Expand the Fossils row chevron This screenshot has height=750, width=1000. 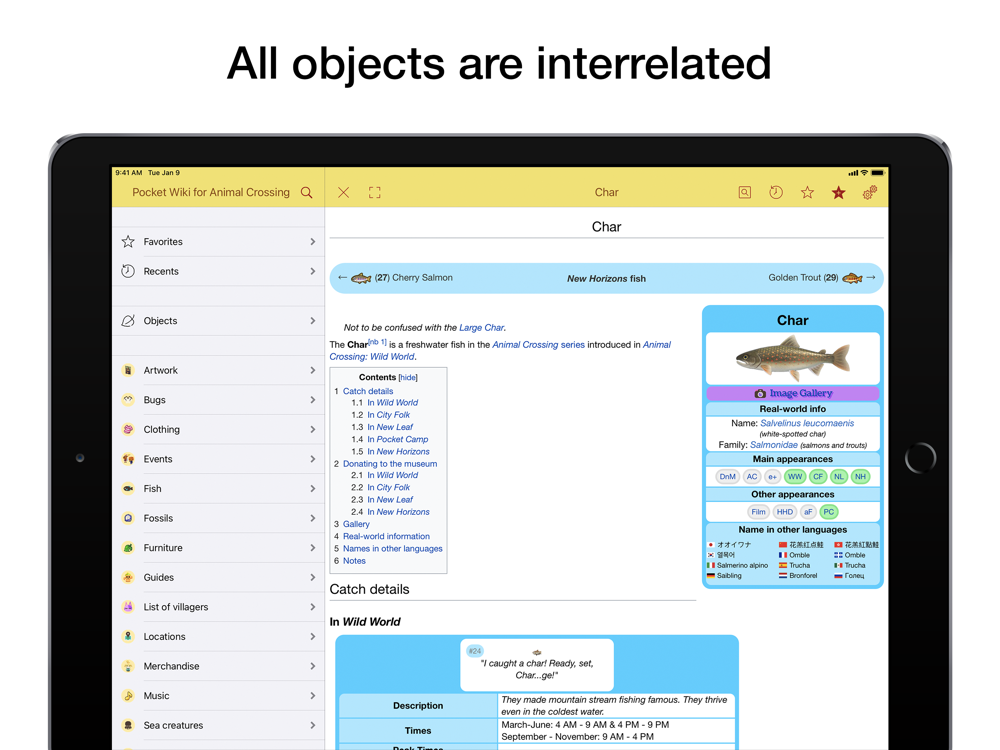[x=312, y=518]
